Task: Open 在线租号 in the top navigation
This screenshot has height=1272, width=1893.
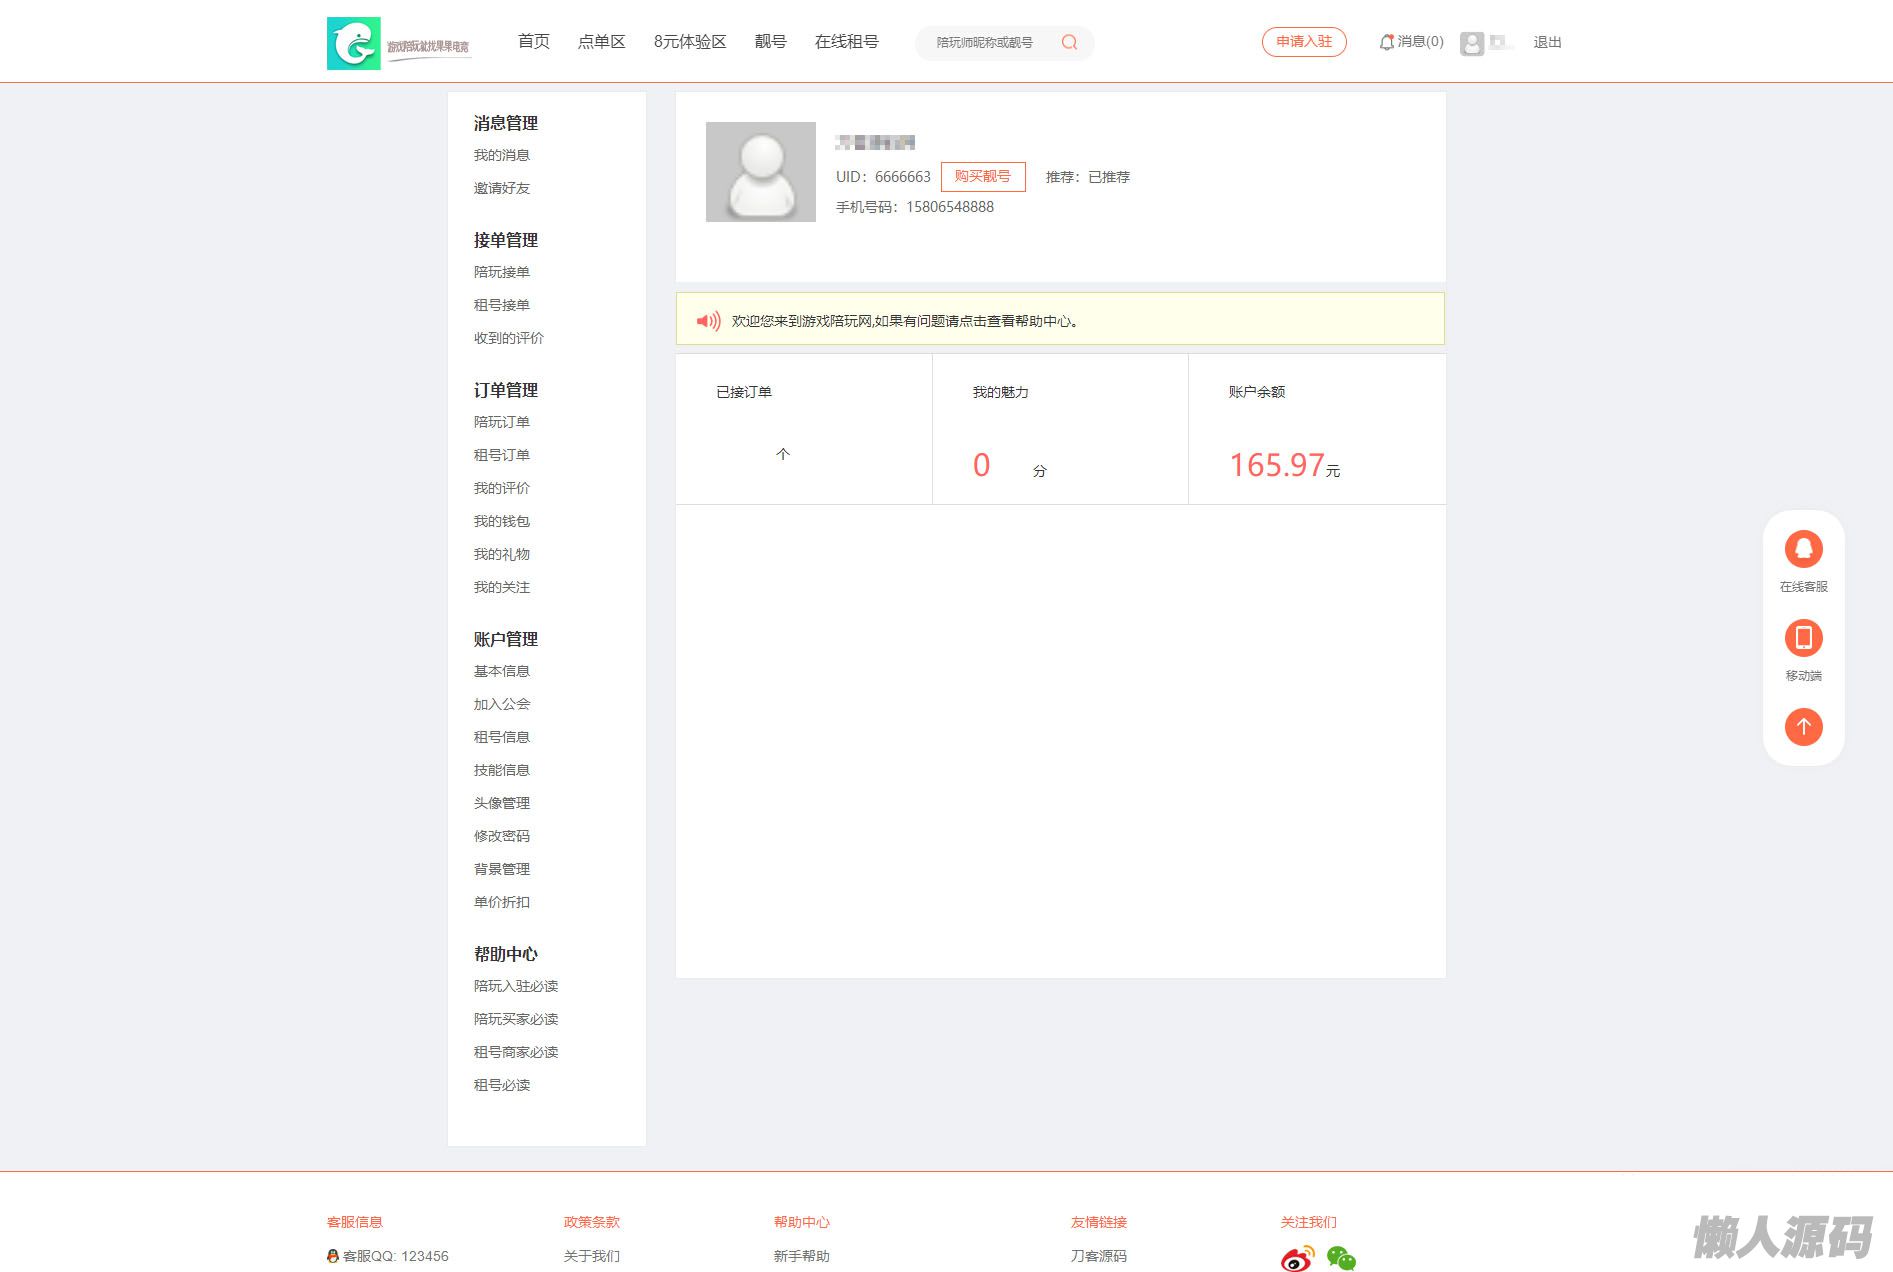Action: click(x=846, y=41)
